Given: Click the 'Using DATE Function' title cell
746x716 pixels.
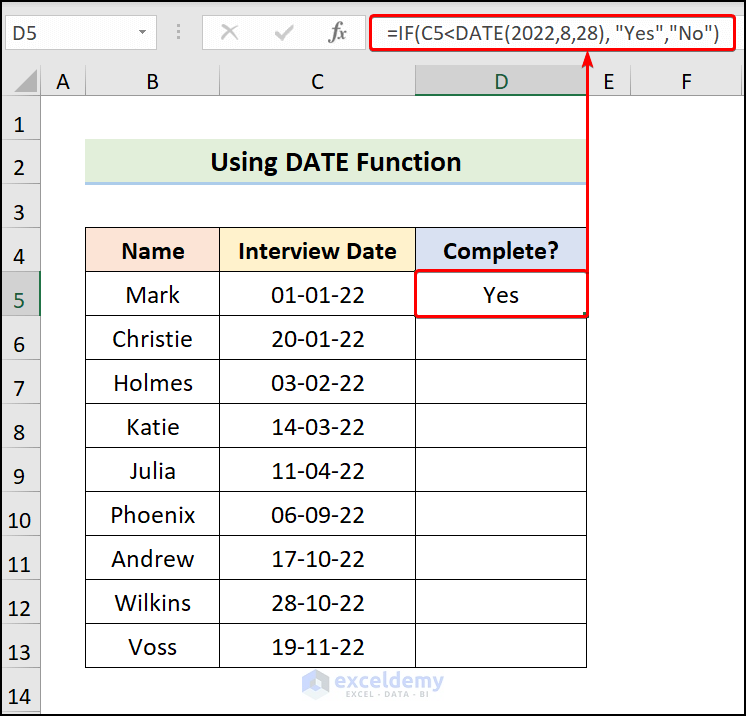Looking at the screenshot, I should (x=335, y=162).
